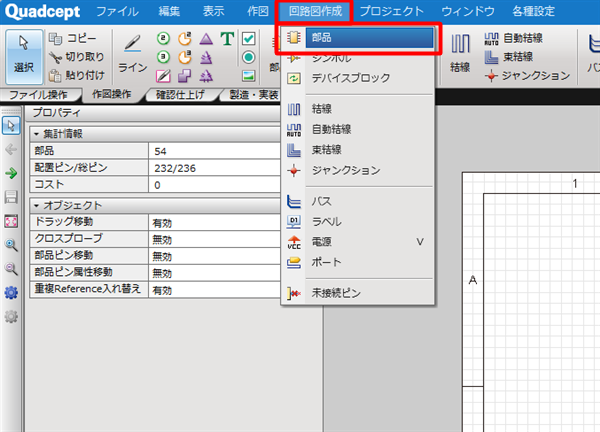The height and width of the screenshot is (432, 600).
Task: Click green circle icon numbered 2
Action: (163, 38)
